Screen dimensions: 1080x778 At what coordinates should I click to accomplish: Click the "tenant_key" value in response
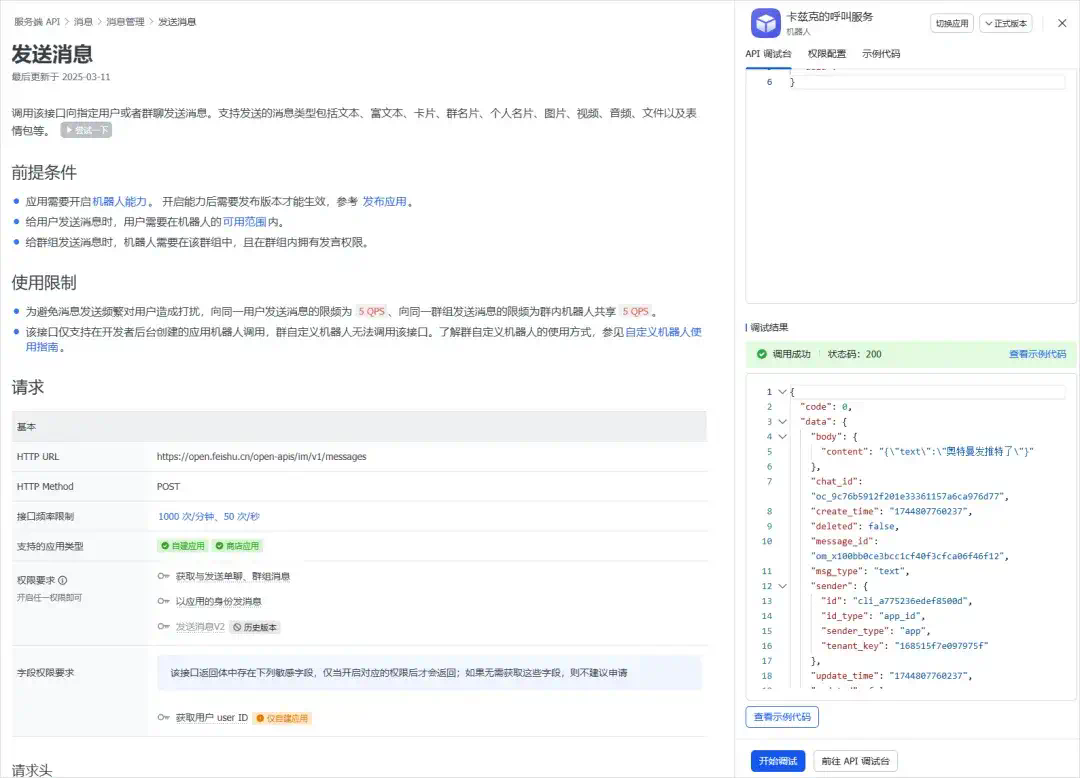click(x=941, y=646)
